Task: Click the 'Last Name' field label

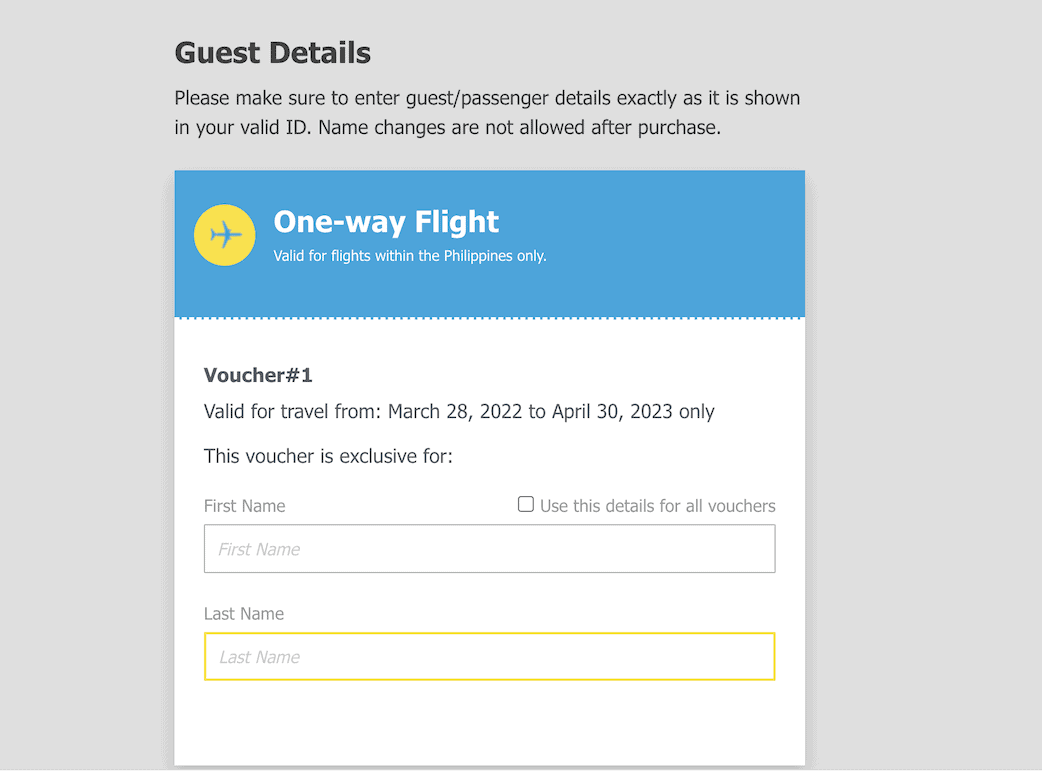Action: tap(243, 614)
